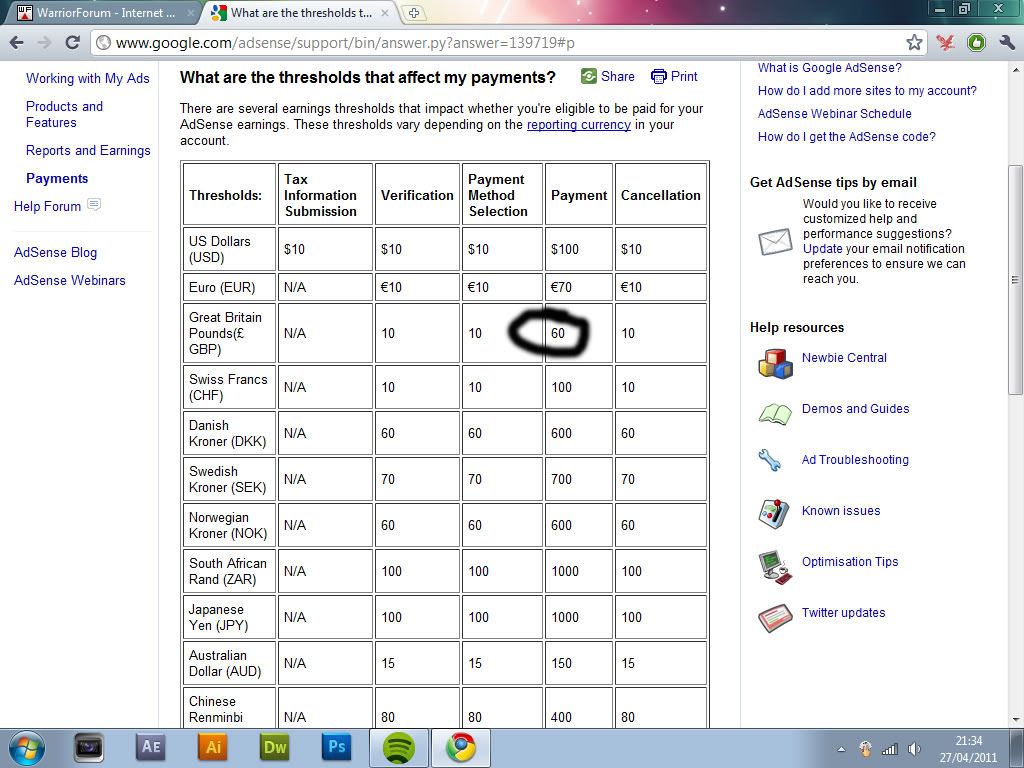Click the Twitter updates icon

tap(775, 618)
